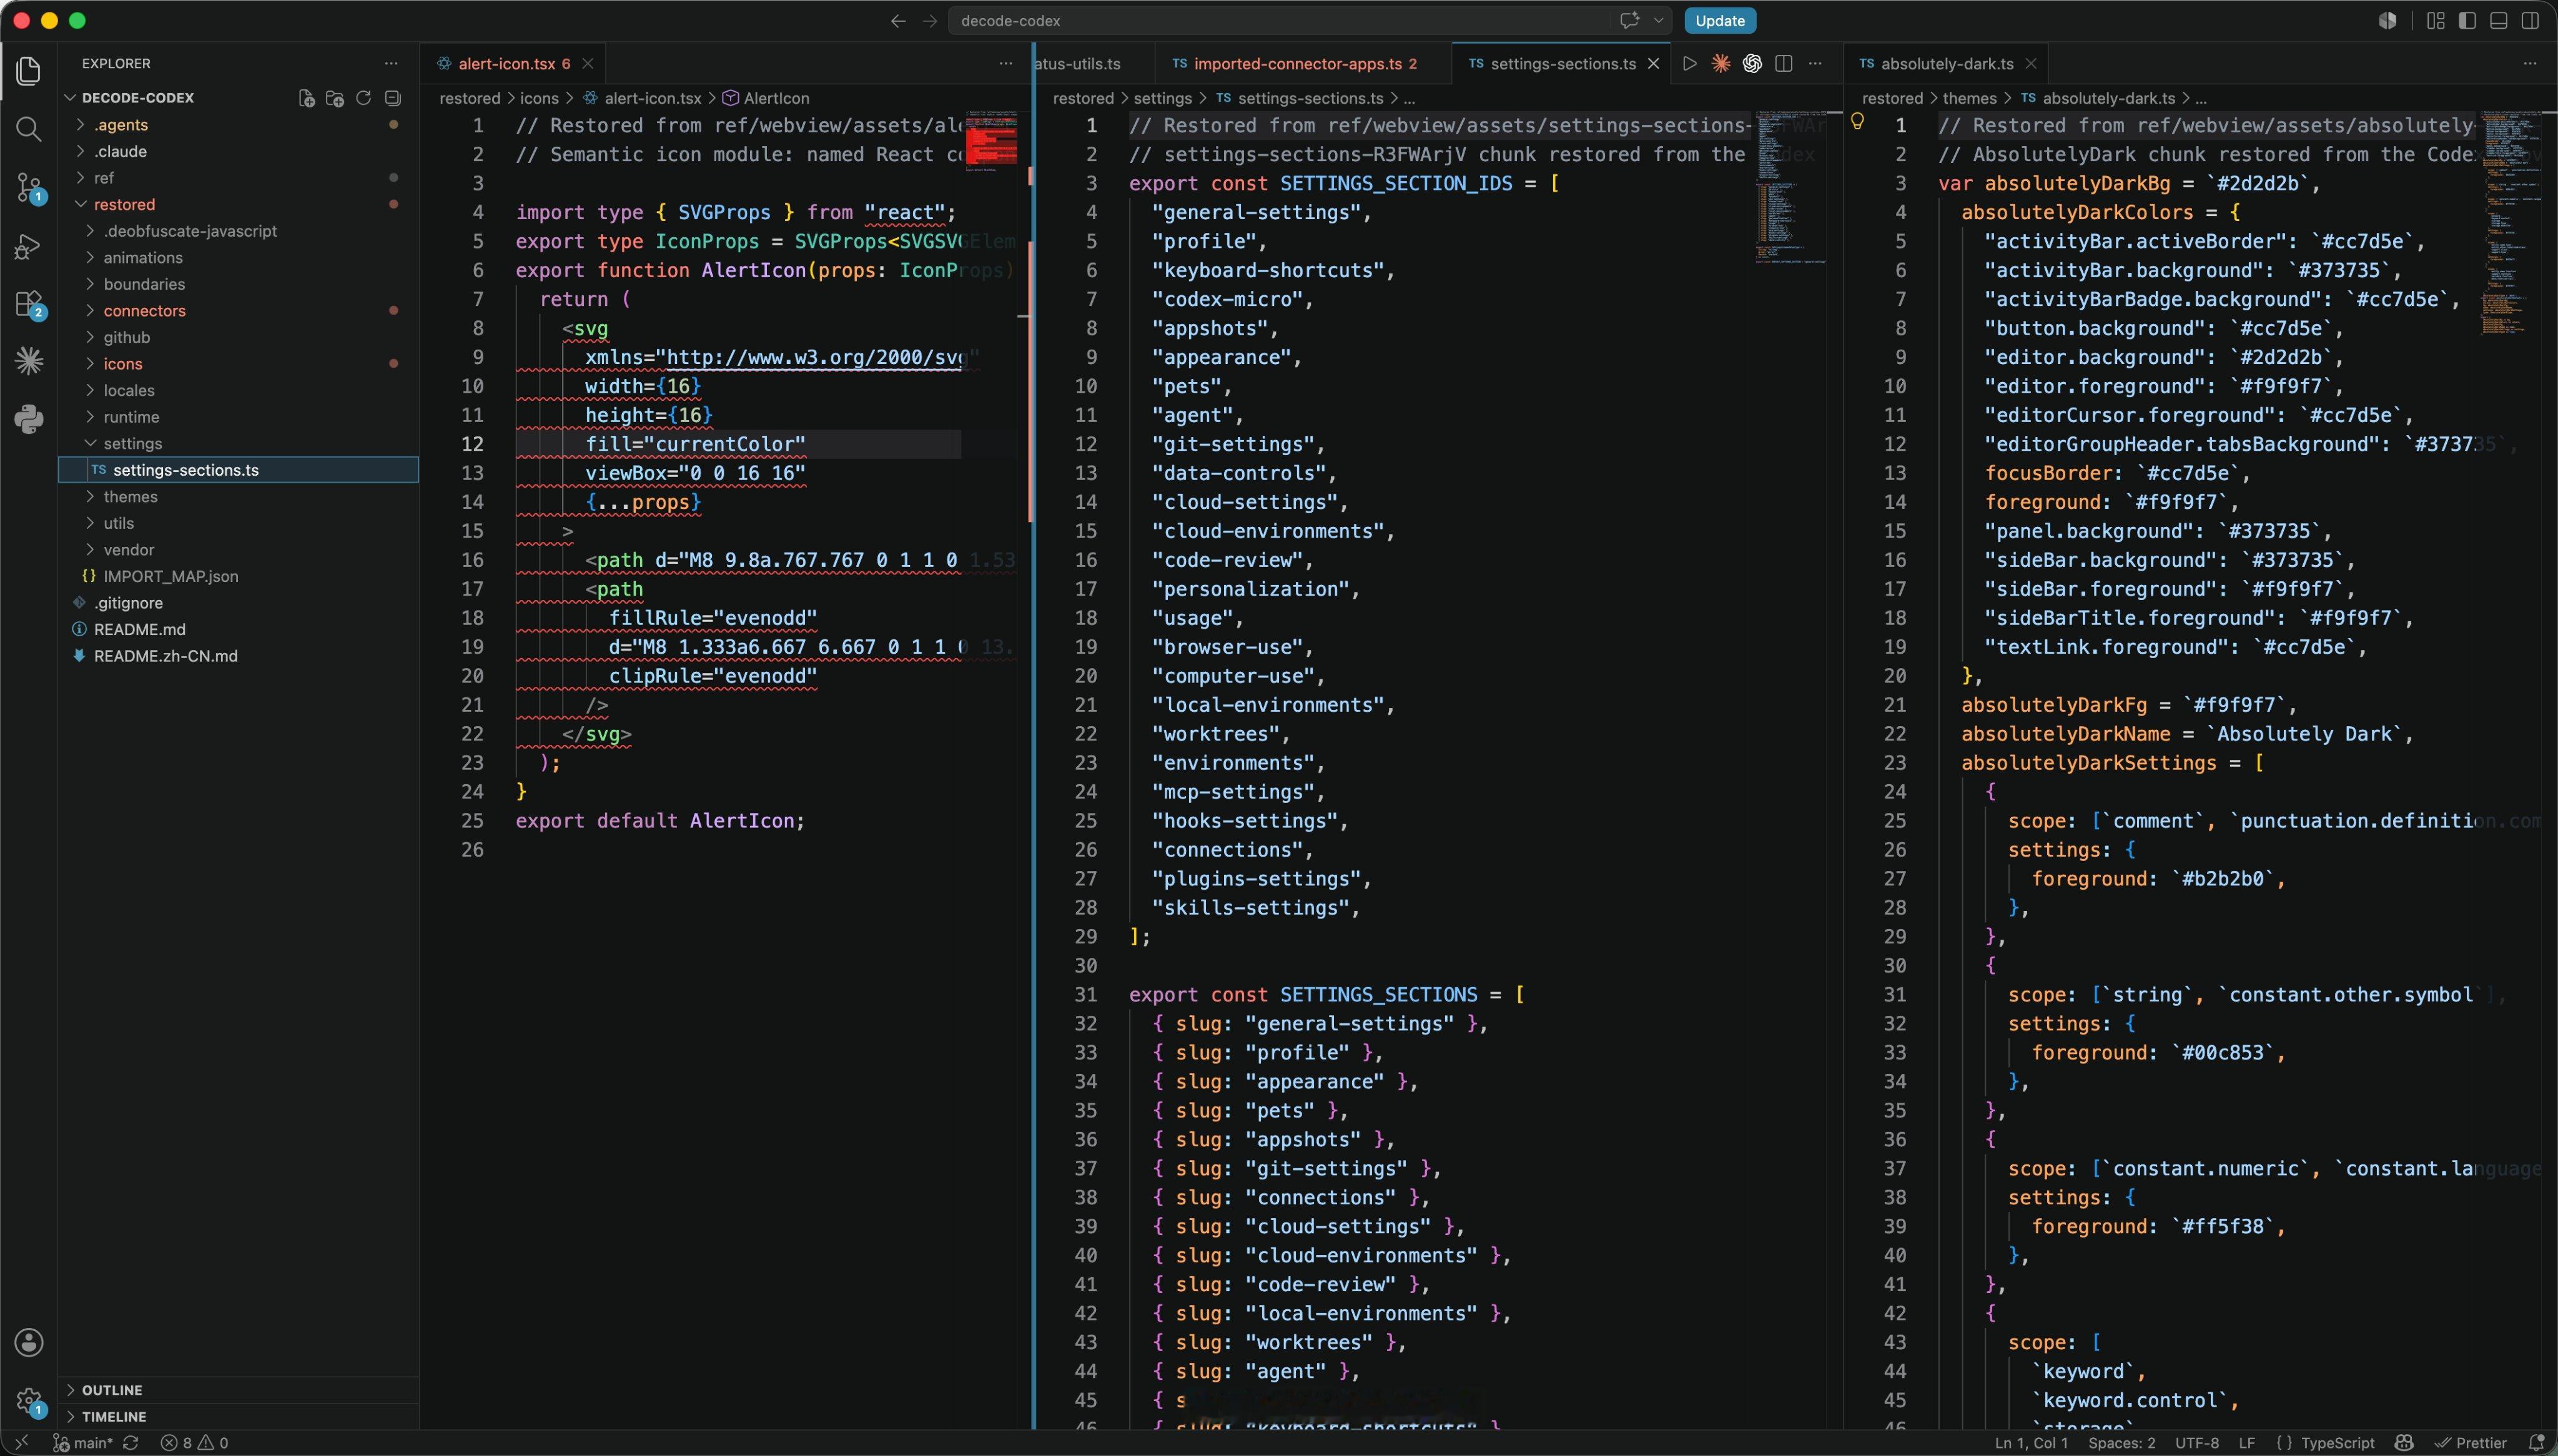Close the settings-sections.ts tab
Screen dimensions: 2558x1456
[x=1654, y=64]
